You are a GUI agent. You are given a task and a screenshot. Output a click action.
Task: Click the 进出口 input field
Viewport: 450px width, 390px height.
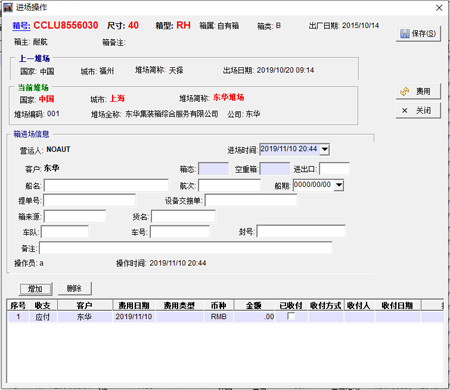click(x=334, y=169)
